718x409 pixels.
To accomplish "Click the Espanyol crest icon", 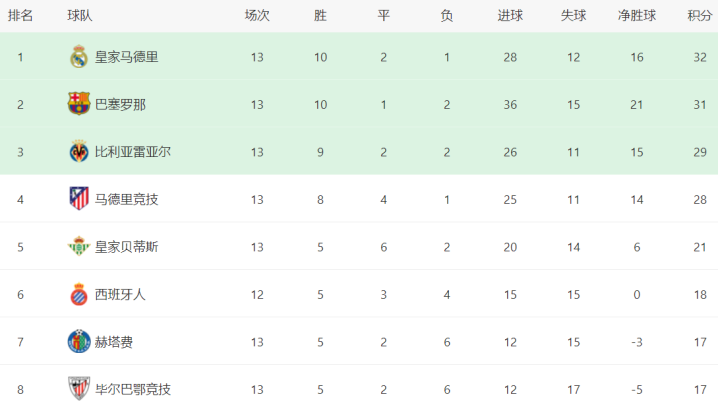I will (x=79, y=294).
